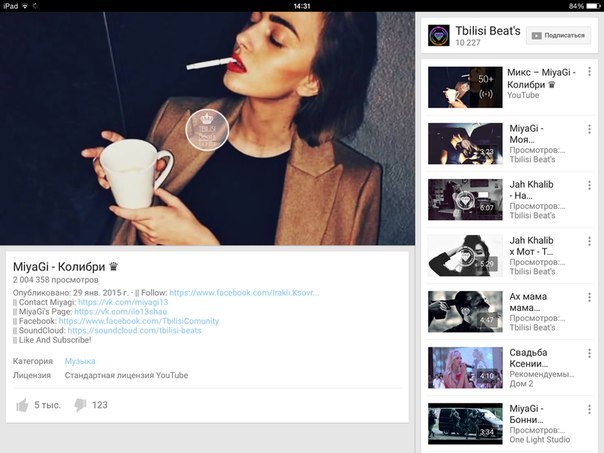This screenshot has height=453, width=604.
Task: Tap the Tbilisi Beat's channel avatar
Action: pyautogui.click(x=437, y=36)
